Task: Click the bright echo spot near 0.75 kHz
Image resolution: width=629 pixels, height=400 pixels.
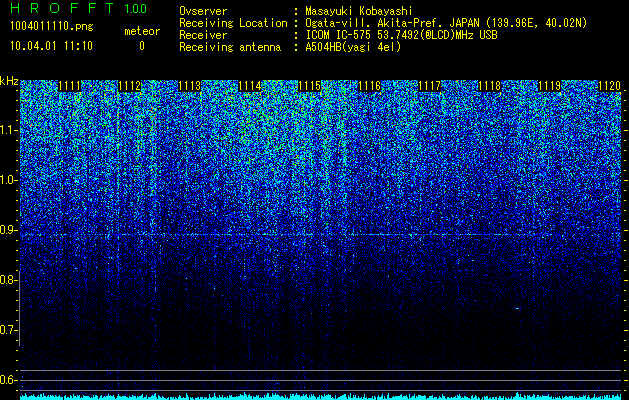Action: 517,309
